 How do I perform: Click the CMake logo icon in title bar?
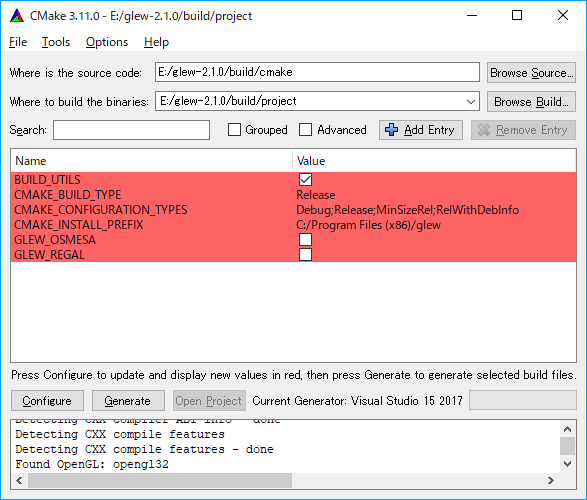(17, 16)
